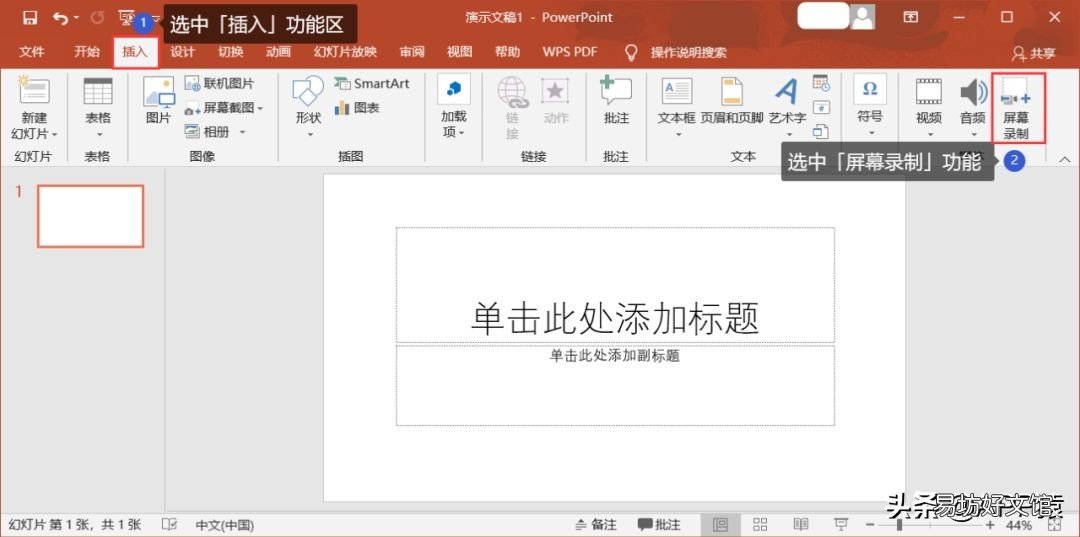The height and width of the screenshot is (537, 1080).
Task: Open the File (文件) tab
Action: coord(32,52)
